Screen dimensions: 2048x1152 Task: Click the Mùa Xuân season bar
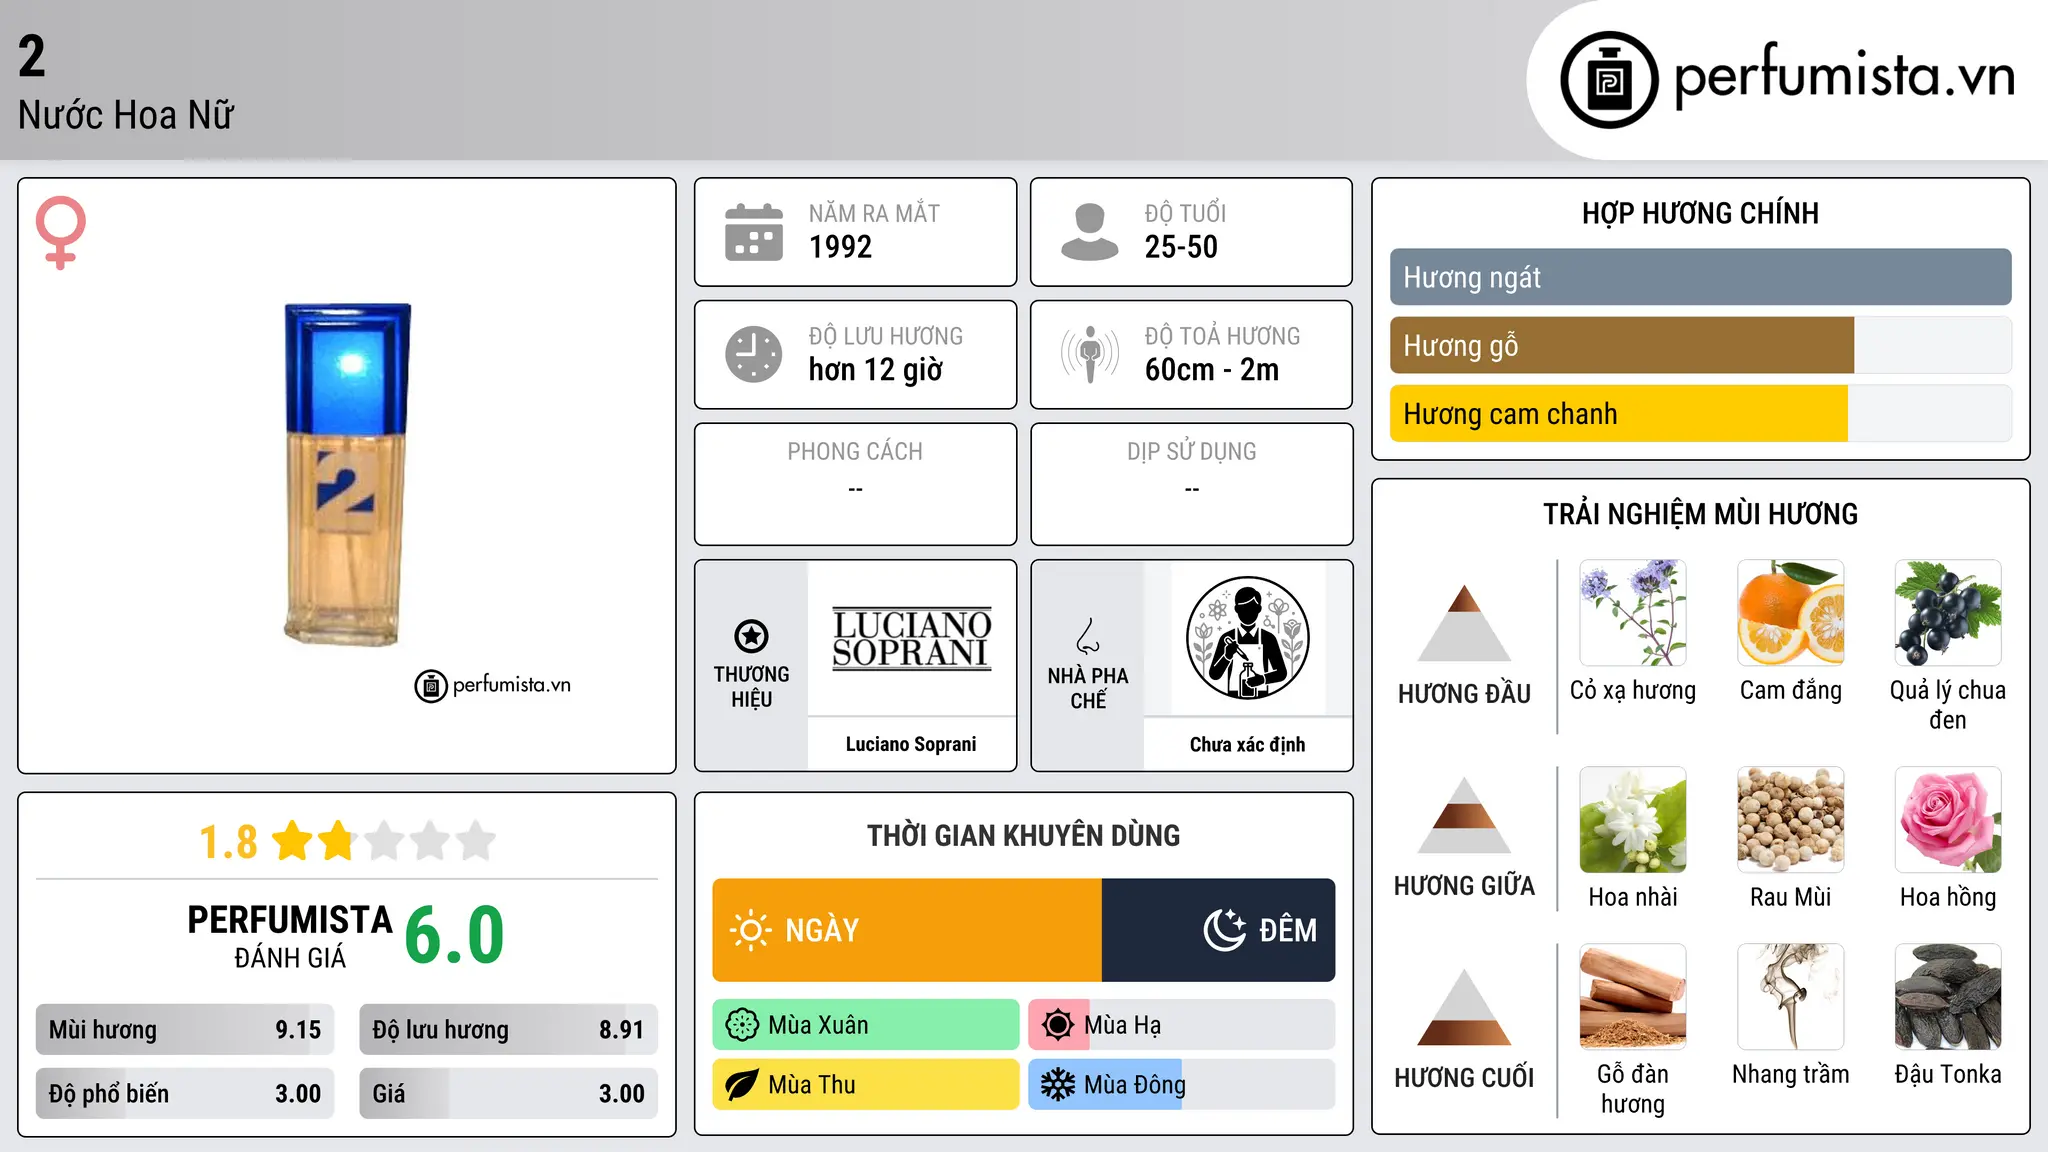(866, 1025)
